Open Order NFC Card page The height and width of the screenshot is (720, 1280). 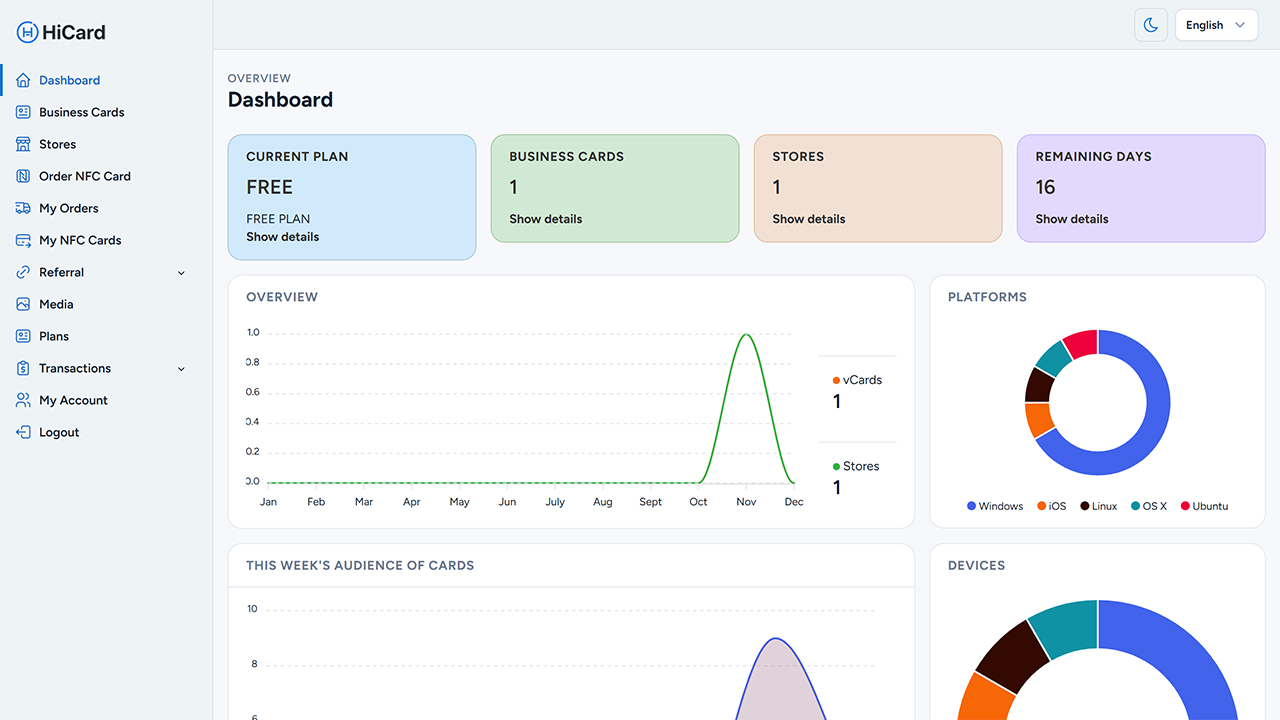pos(85,176)
